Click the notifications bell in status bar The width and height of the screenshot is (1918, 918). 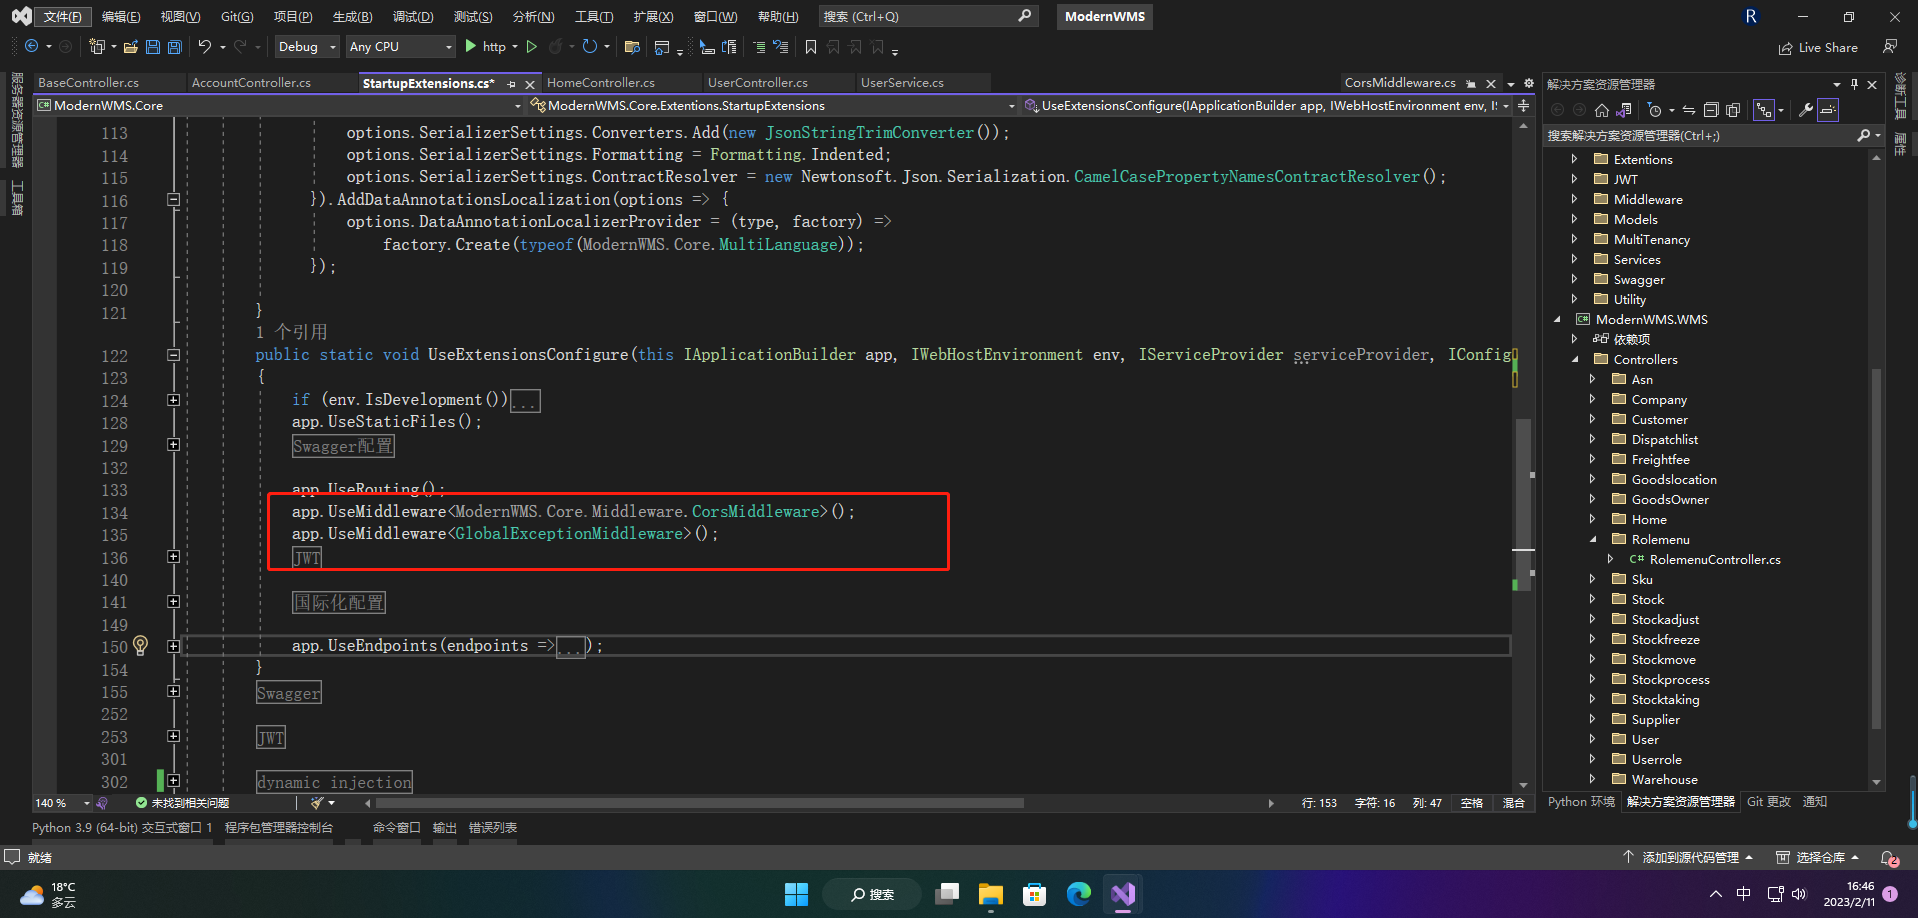point(1889,858)
